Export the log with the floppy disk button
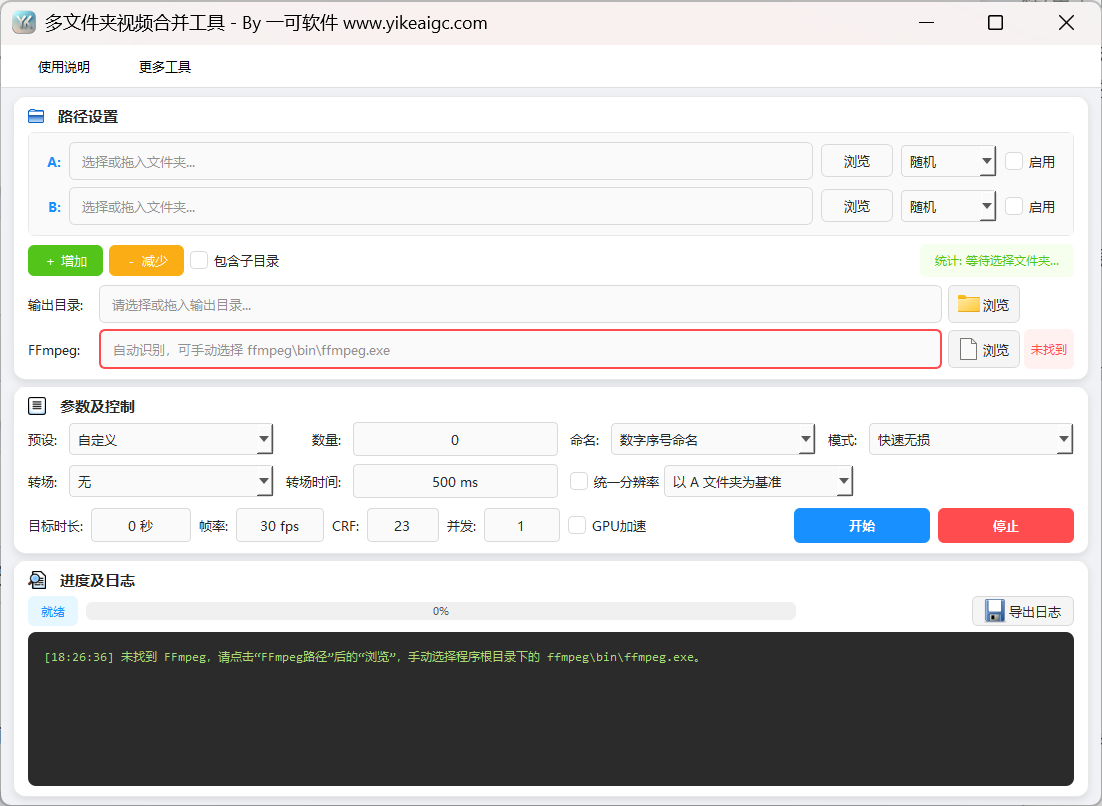 pos(1023,611)
